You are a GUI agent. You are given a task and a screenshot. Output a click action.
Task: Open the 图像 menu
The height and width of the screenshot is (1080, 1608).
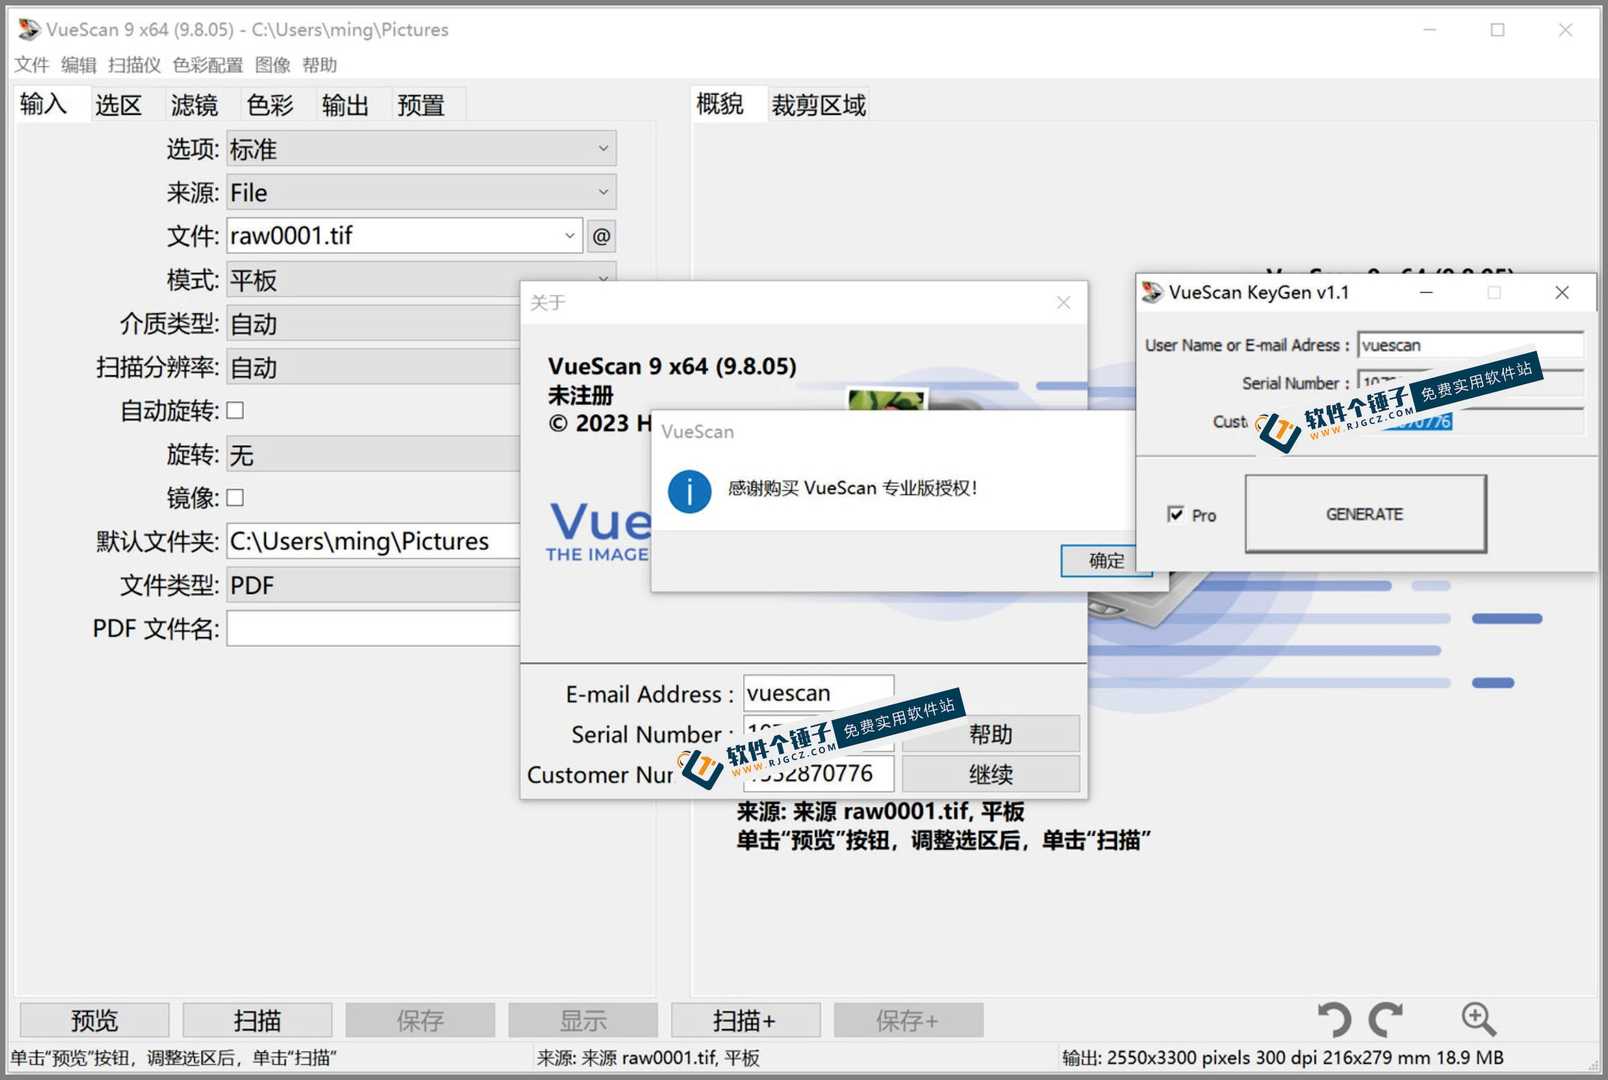(273, 65)
